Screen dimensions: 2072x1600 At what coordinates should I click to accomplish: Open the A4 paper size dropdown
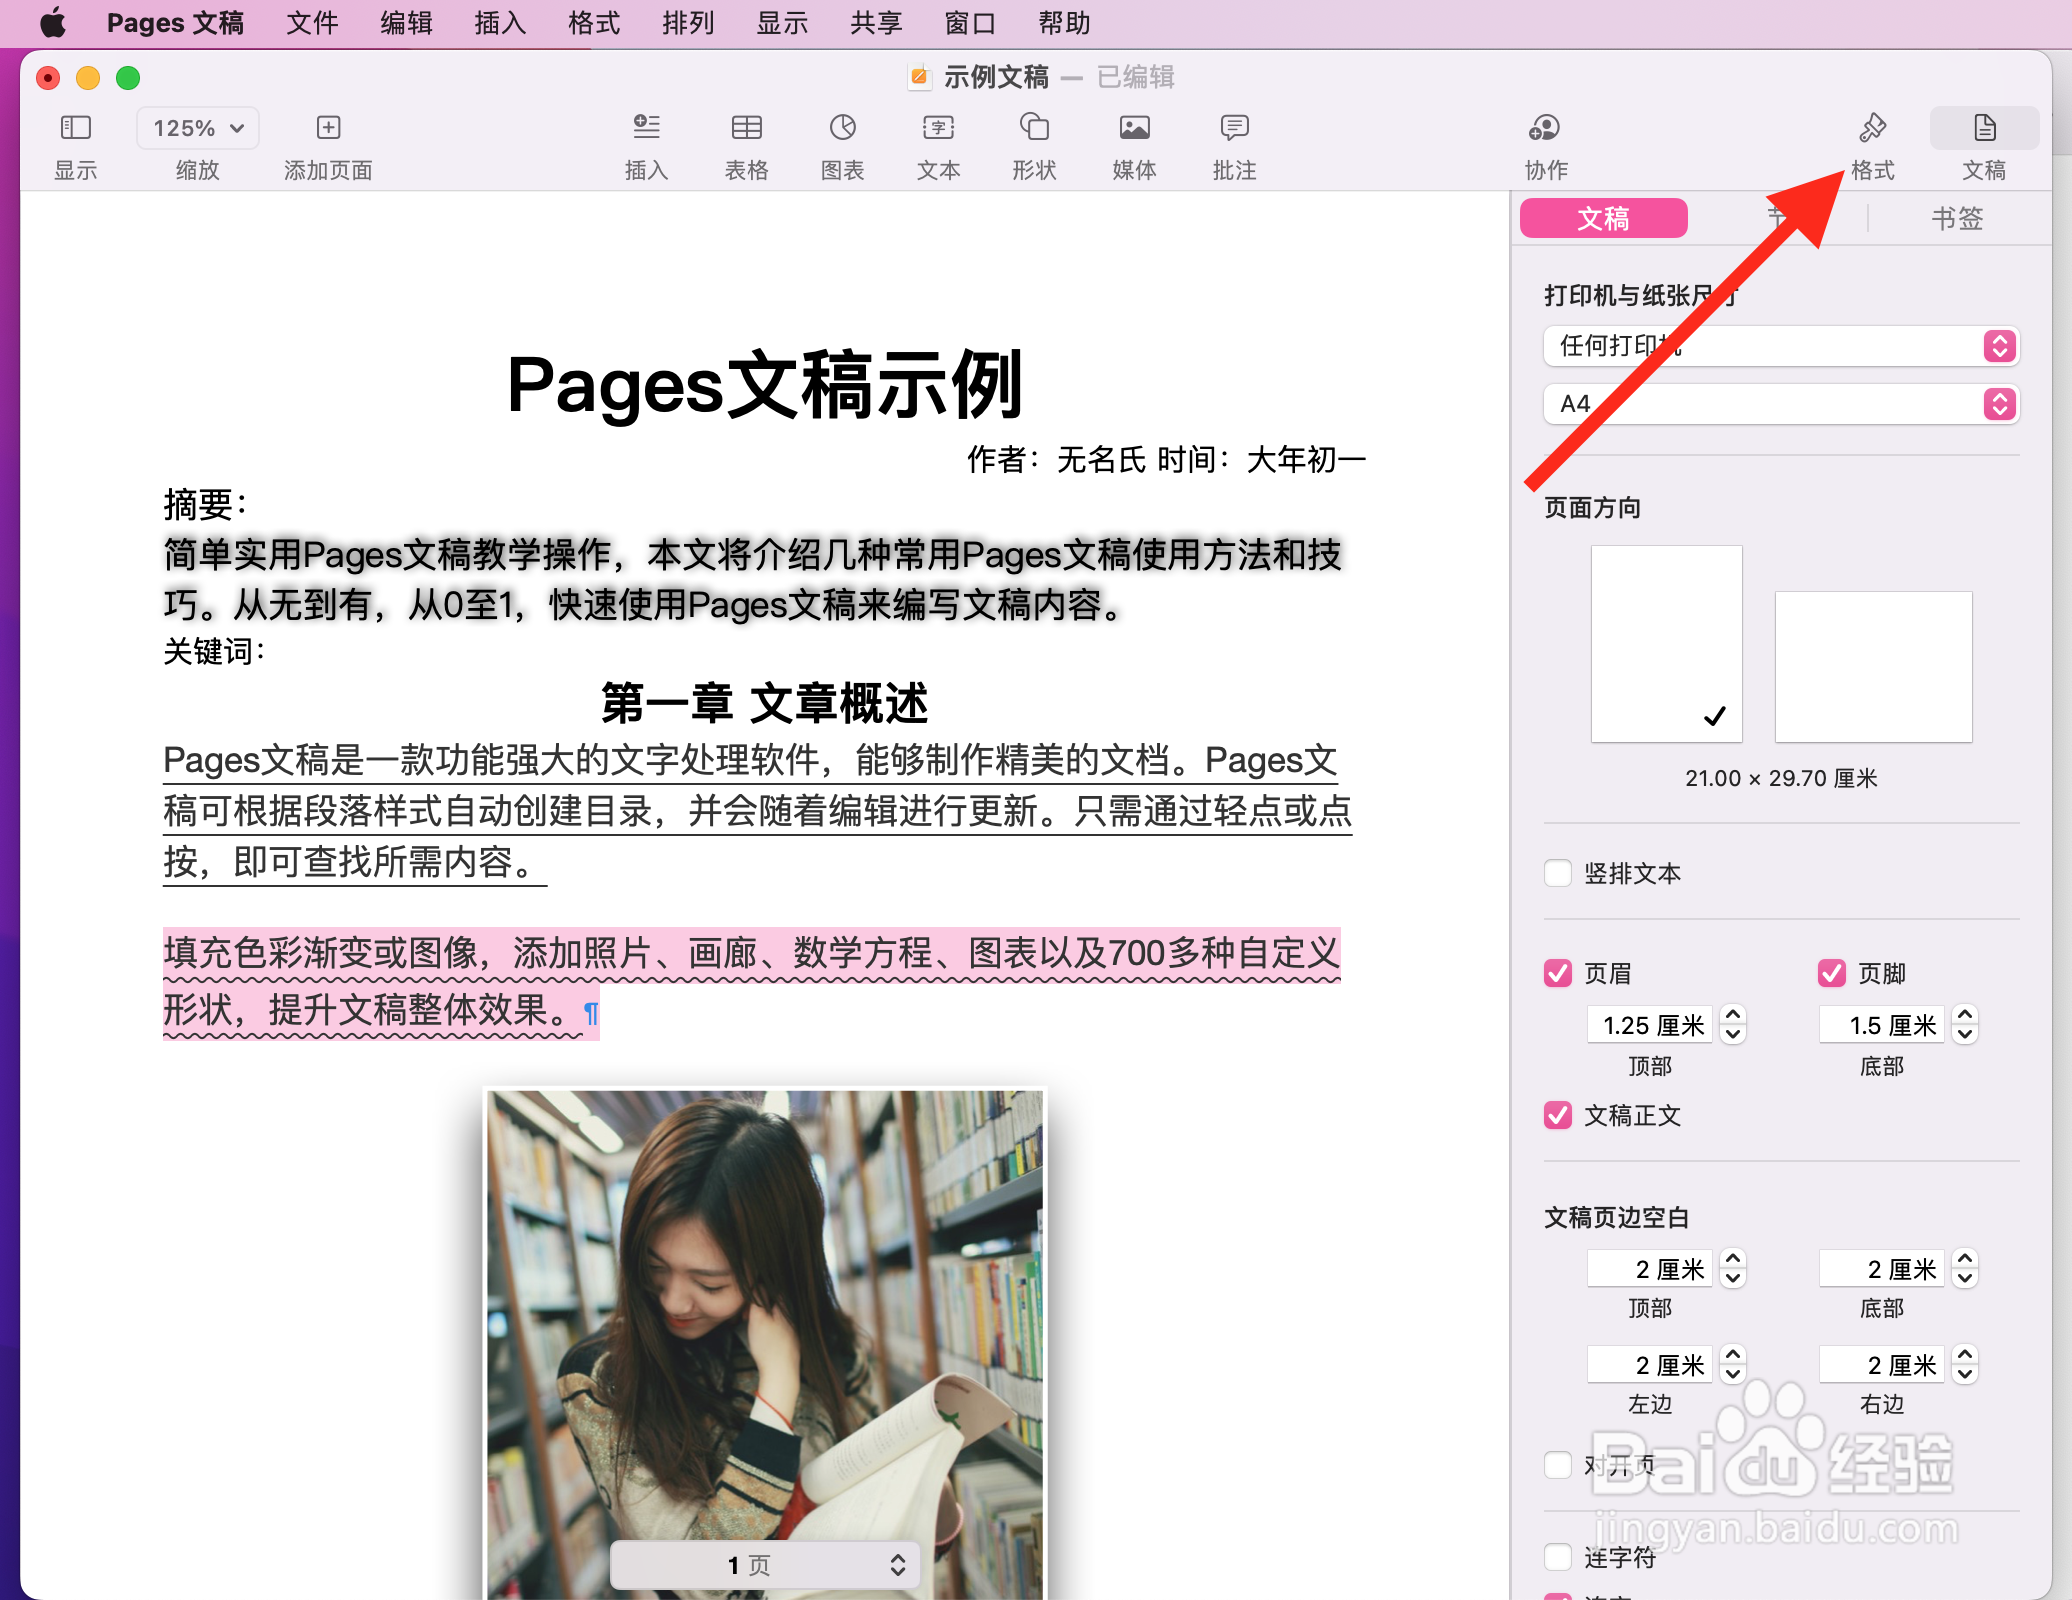[x=1781, y=404]
